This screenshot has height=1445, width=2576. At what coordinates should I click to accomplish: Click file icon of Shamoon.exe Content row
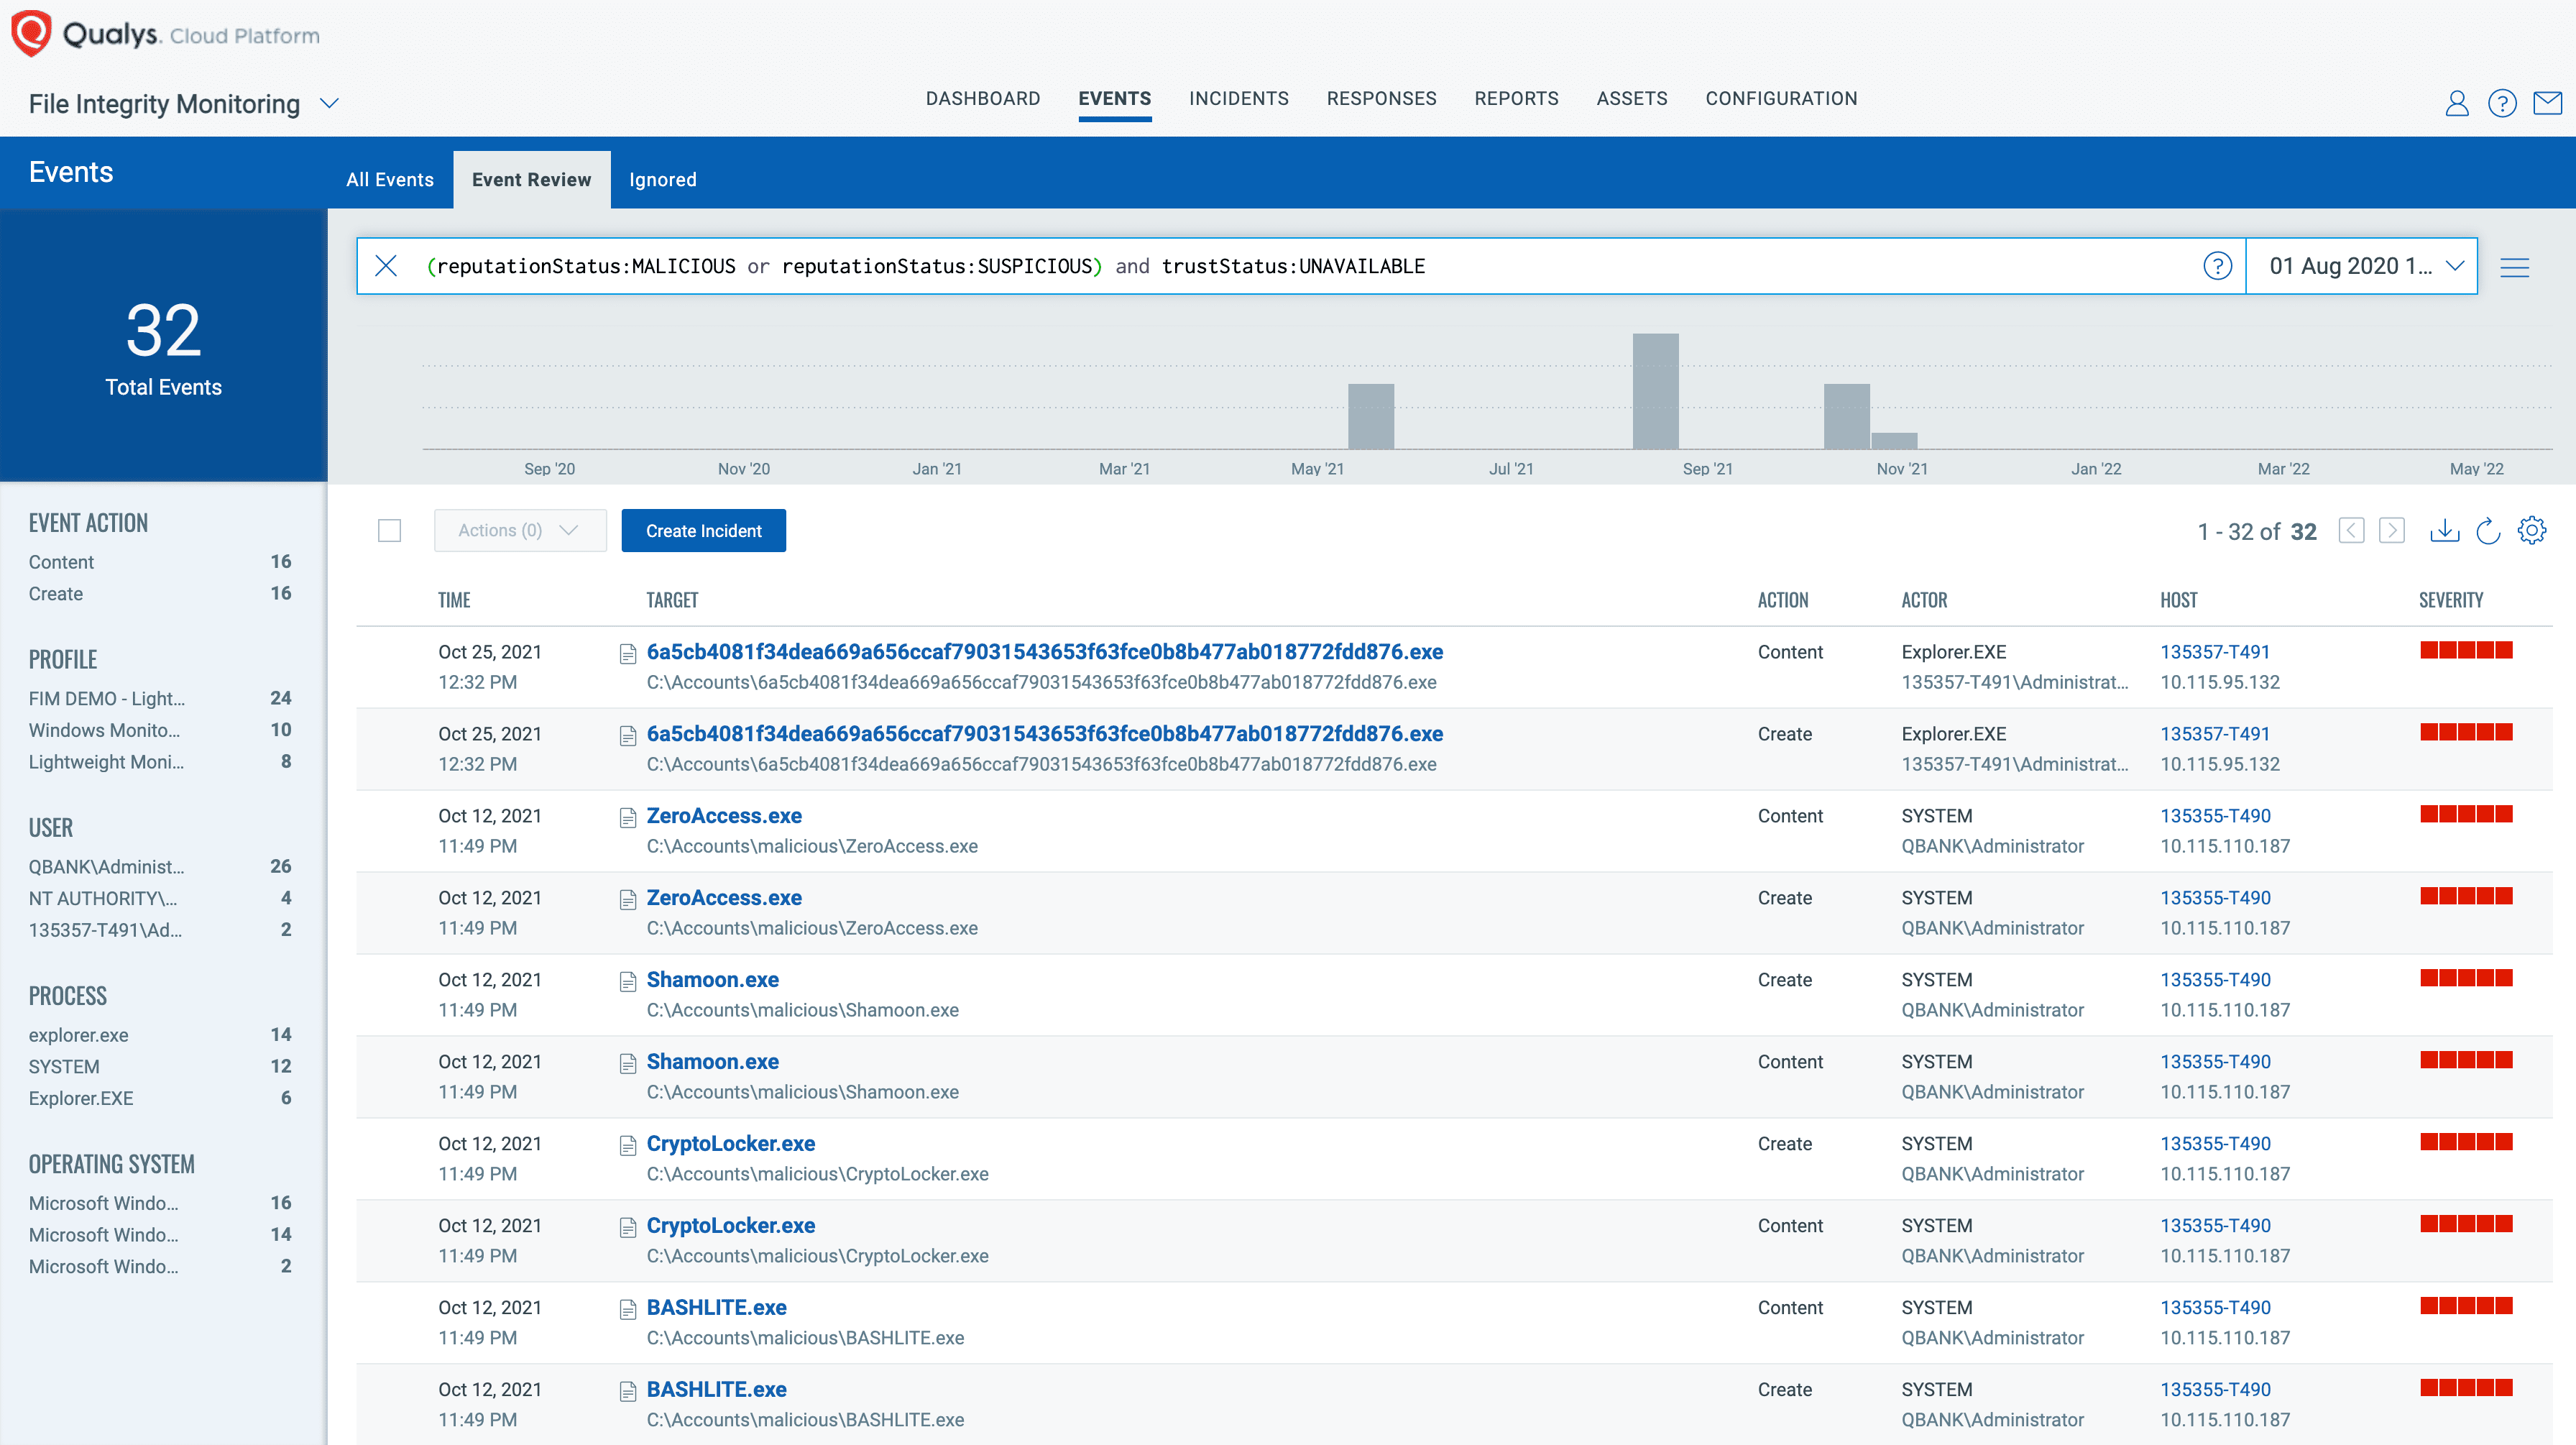[628, 1064]
